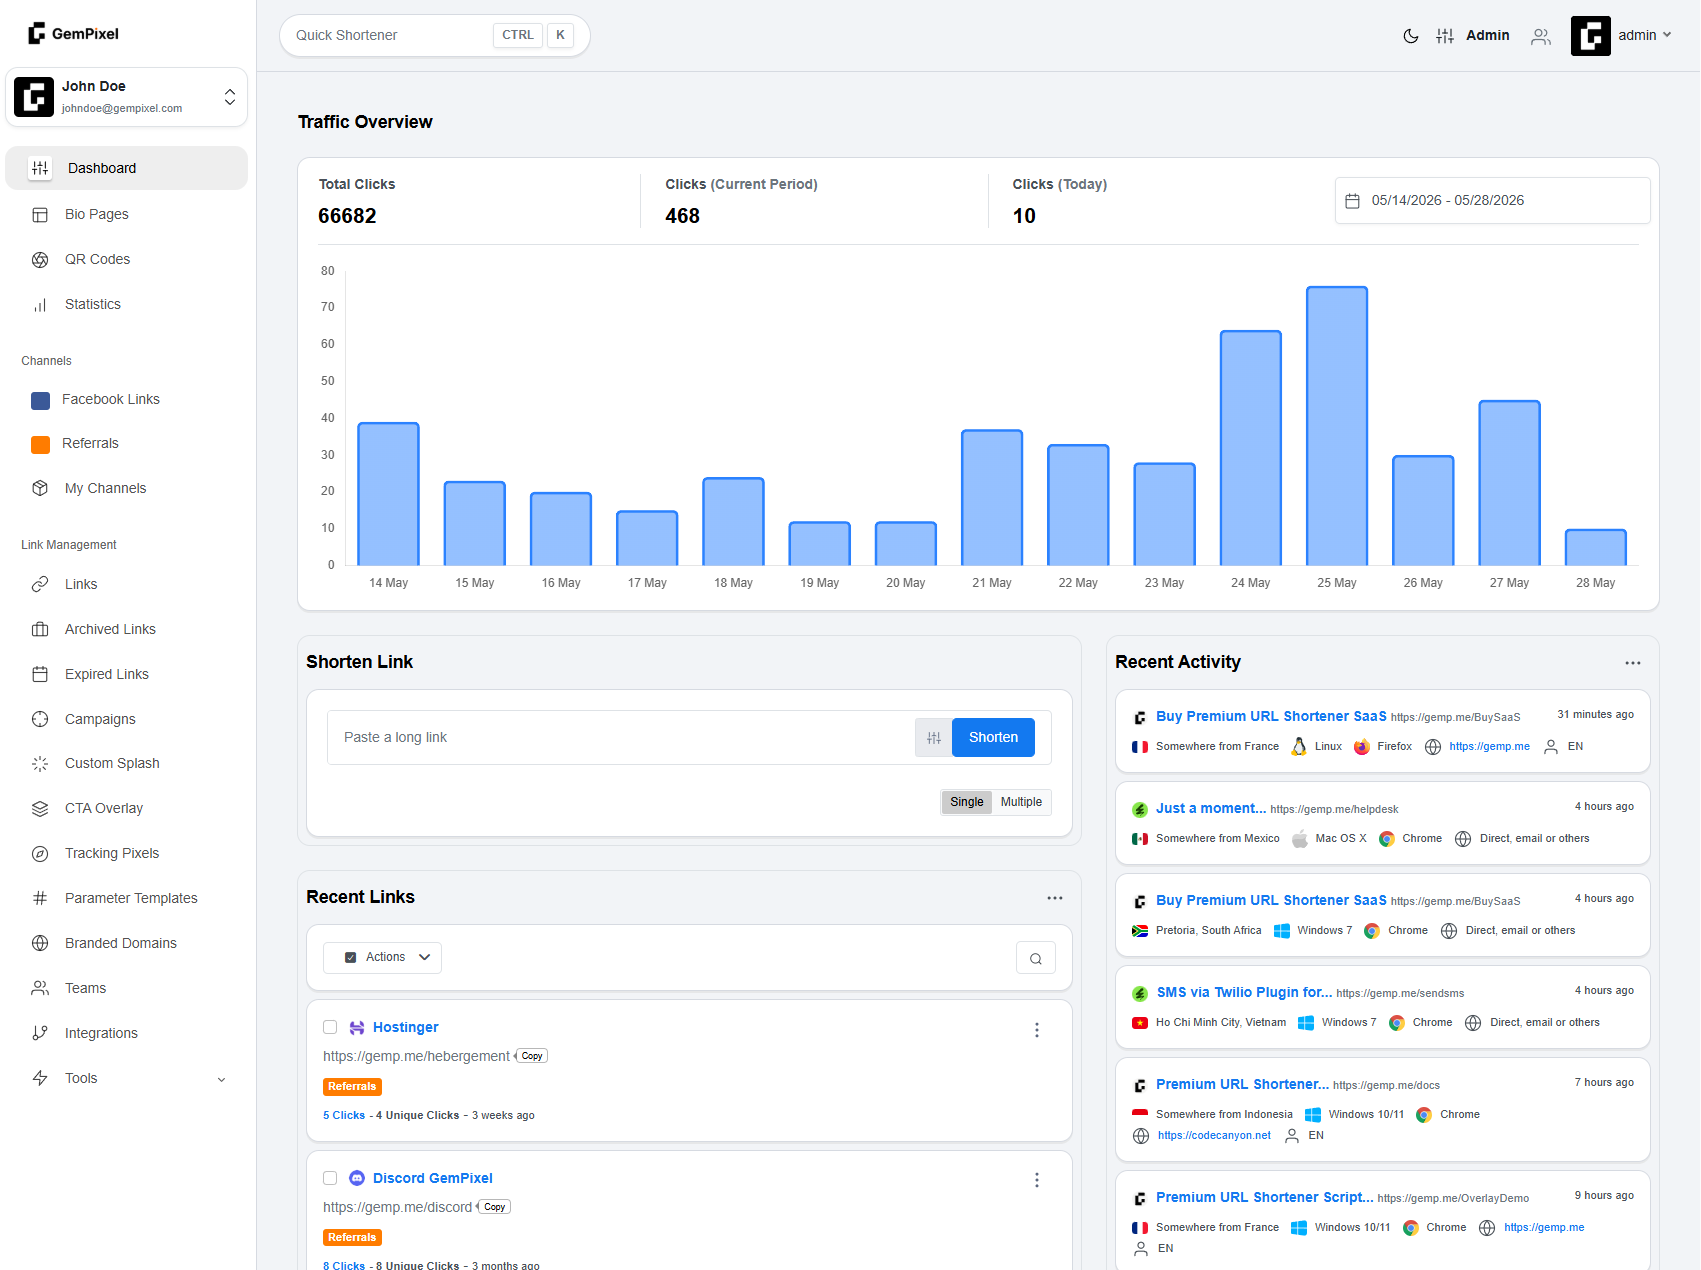Image resolution: width=1701 pixels, height=1270 pixels.
Task: Click the search icon in Recent Links
Action: 1036,958
